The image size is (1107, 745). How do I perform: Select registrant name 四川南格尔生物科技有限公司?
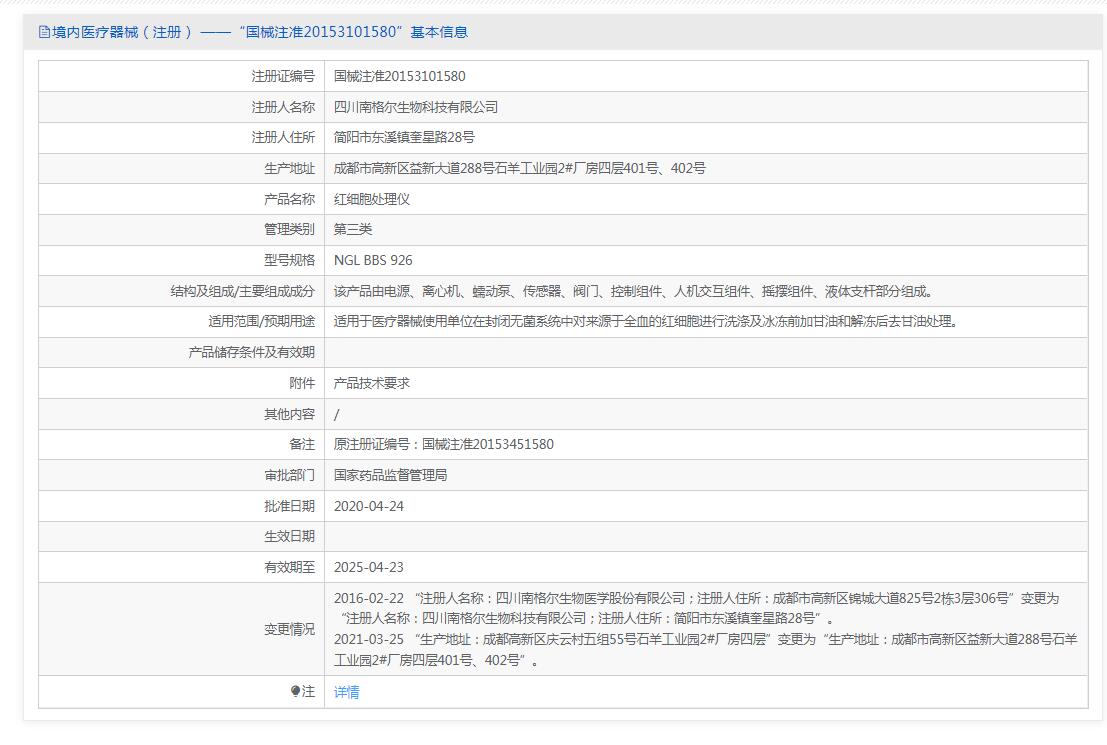click(x=416, y=107)
